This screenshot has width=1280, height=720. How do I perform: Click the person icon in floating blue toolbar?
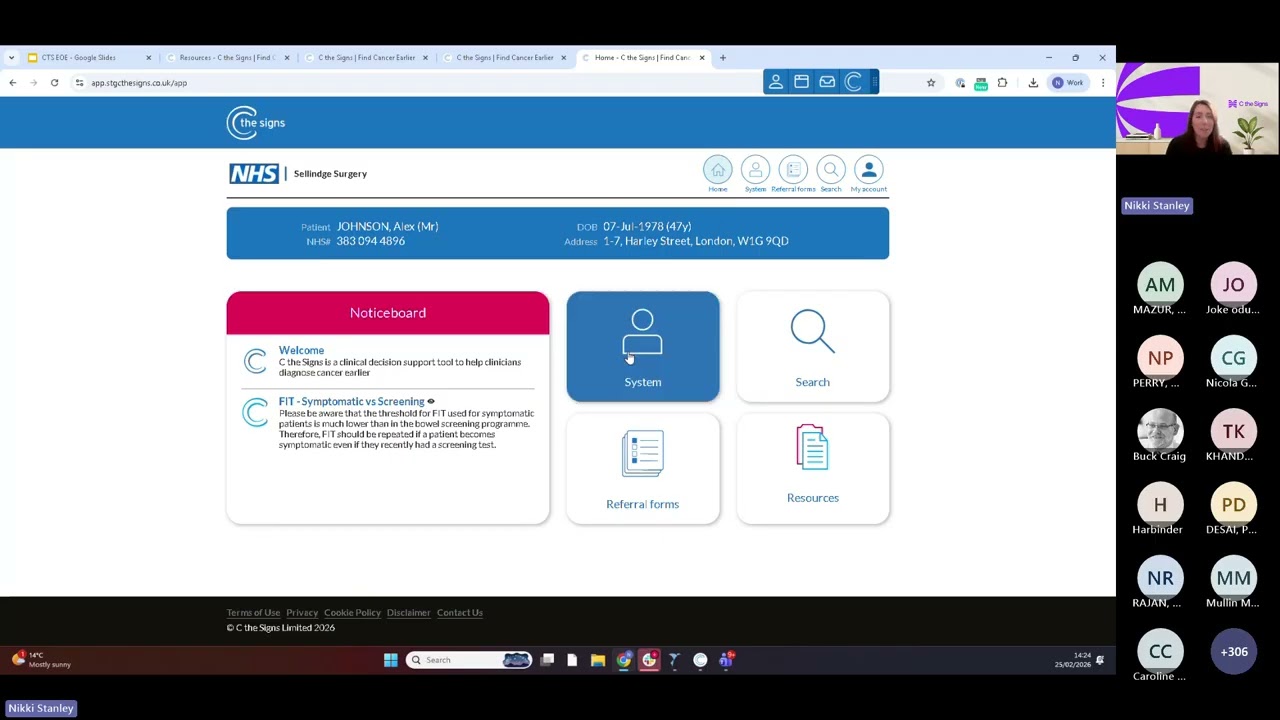[776, 82]
